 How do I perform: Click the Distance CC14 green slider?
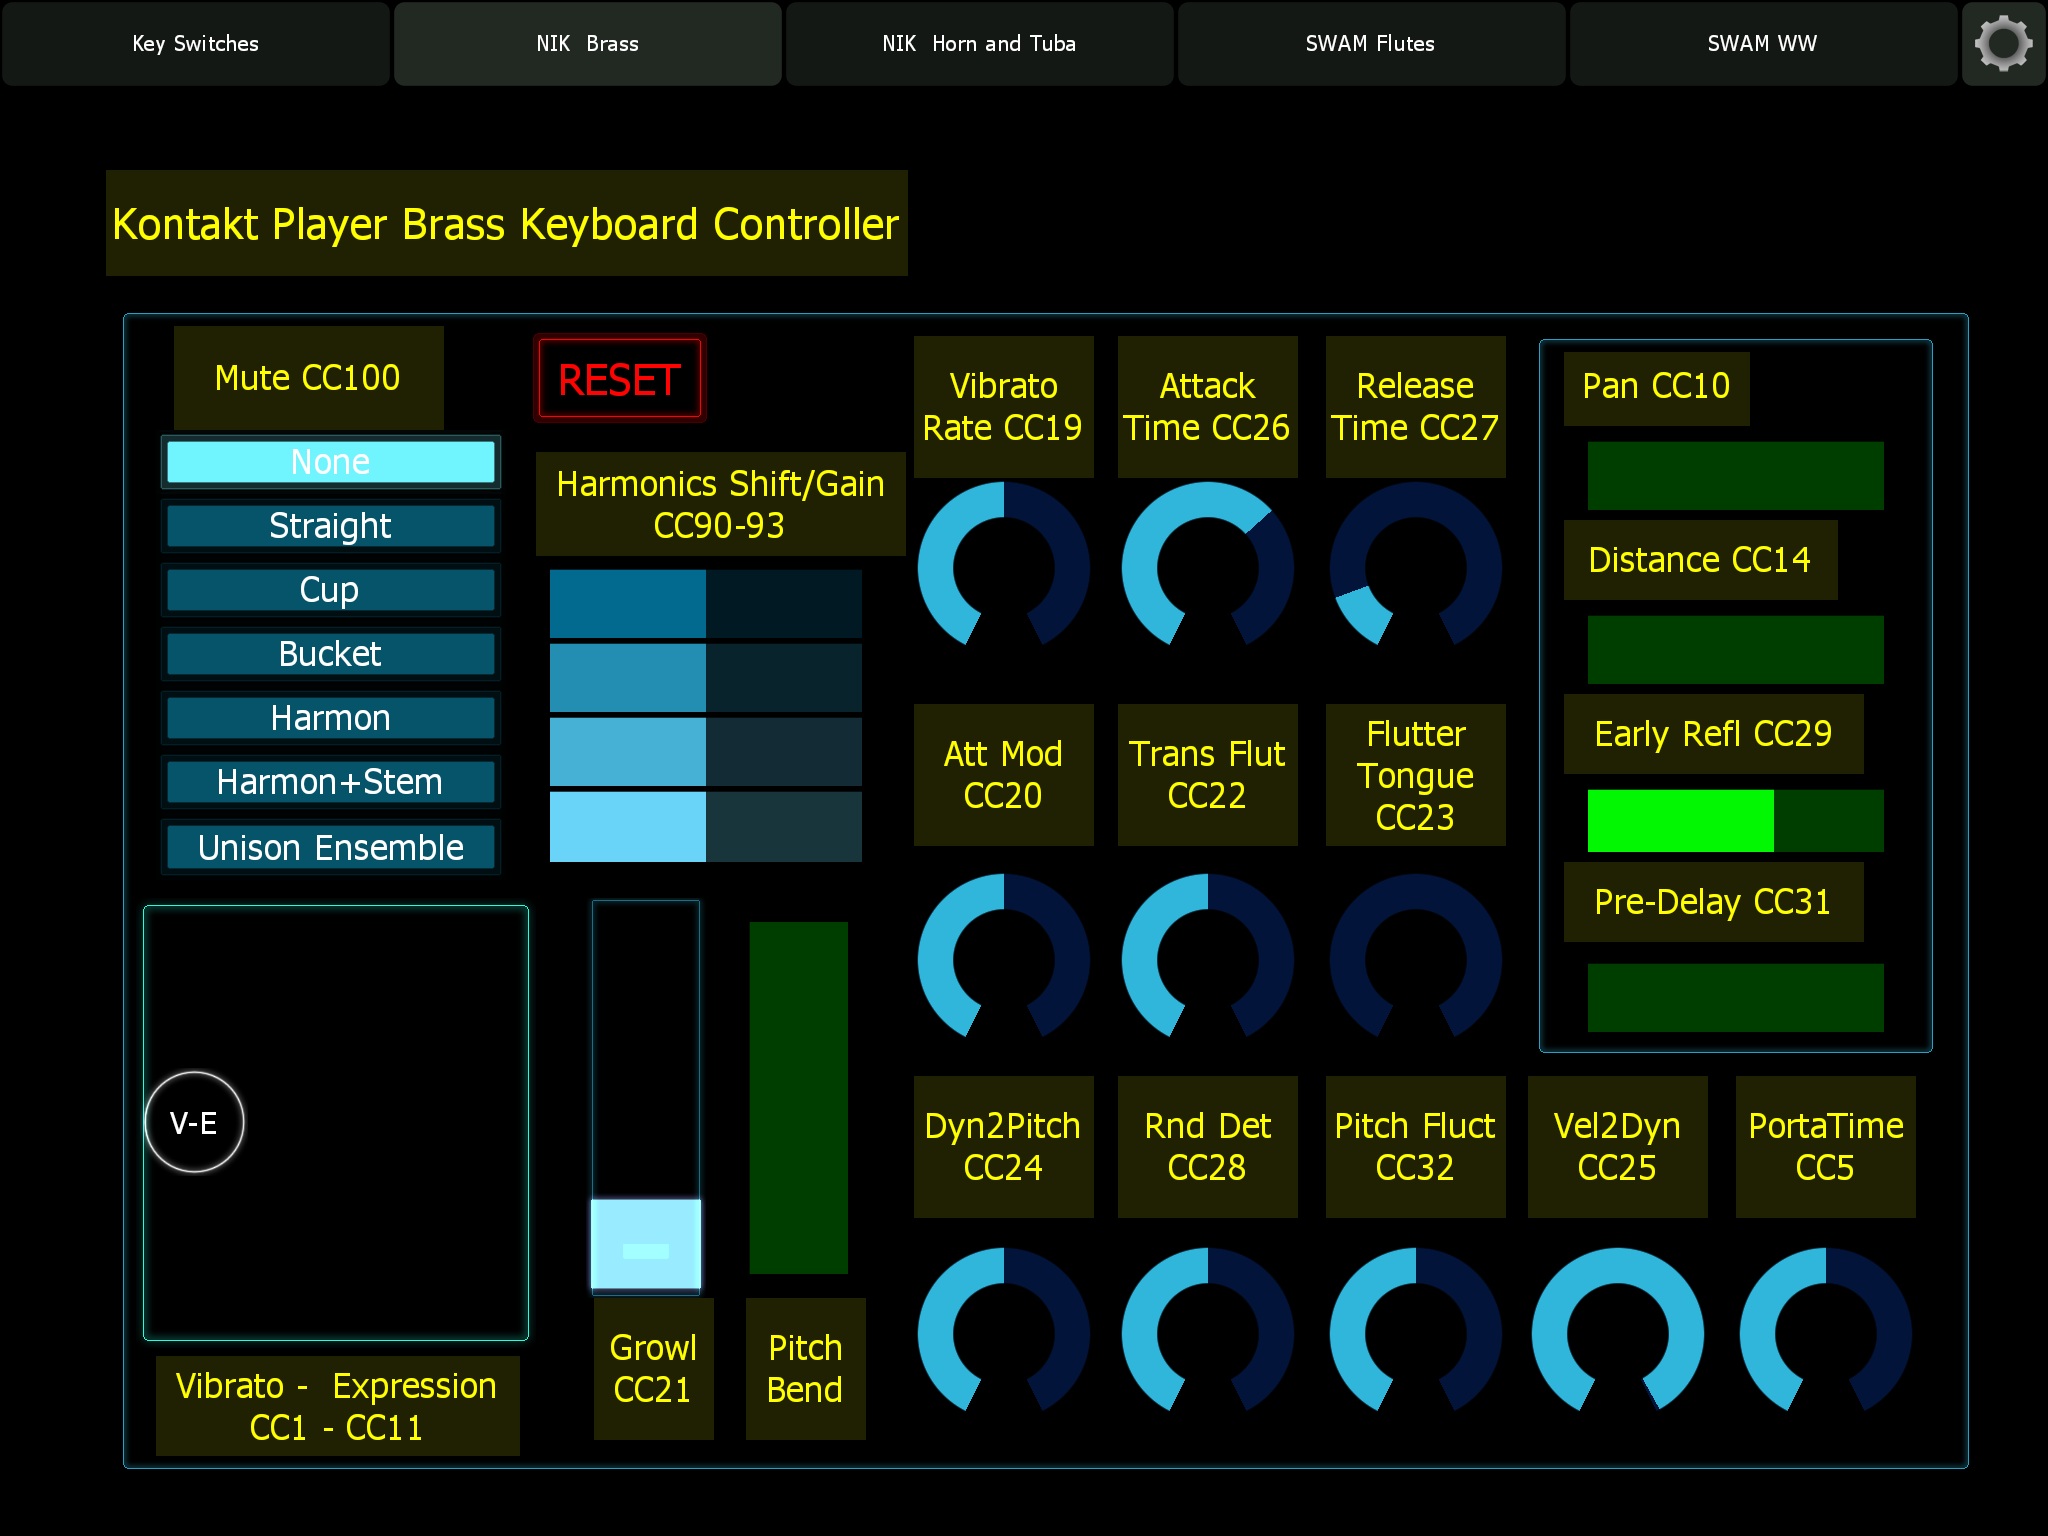tap(1736, 650)
